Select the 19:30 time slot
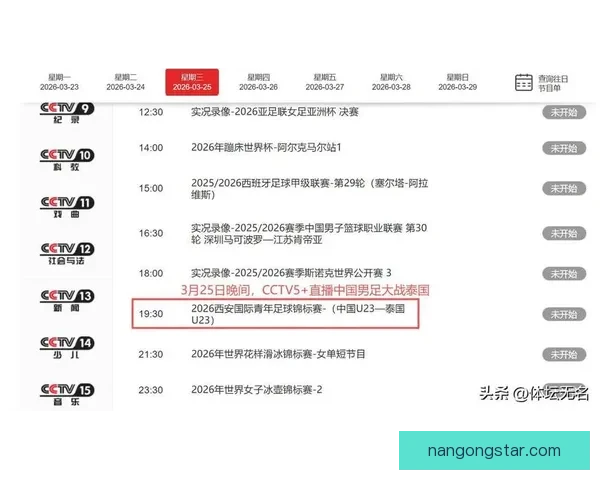Image resolution: width=600 pixels, height=480 pixels. click(x=151, y=314)
